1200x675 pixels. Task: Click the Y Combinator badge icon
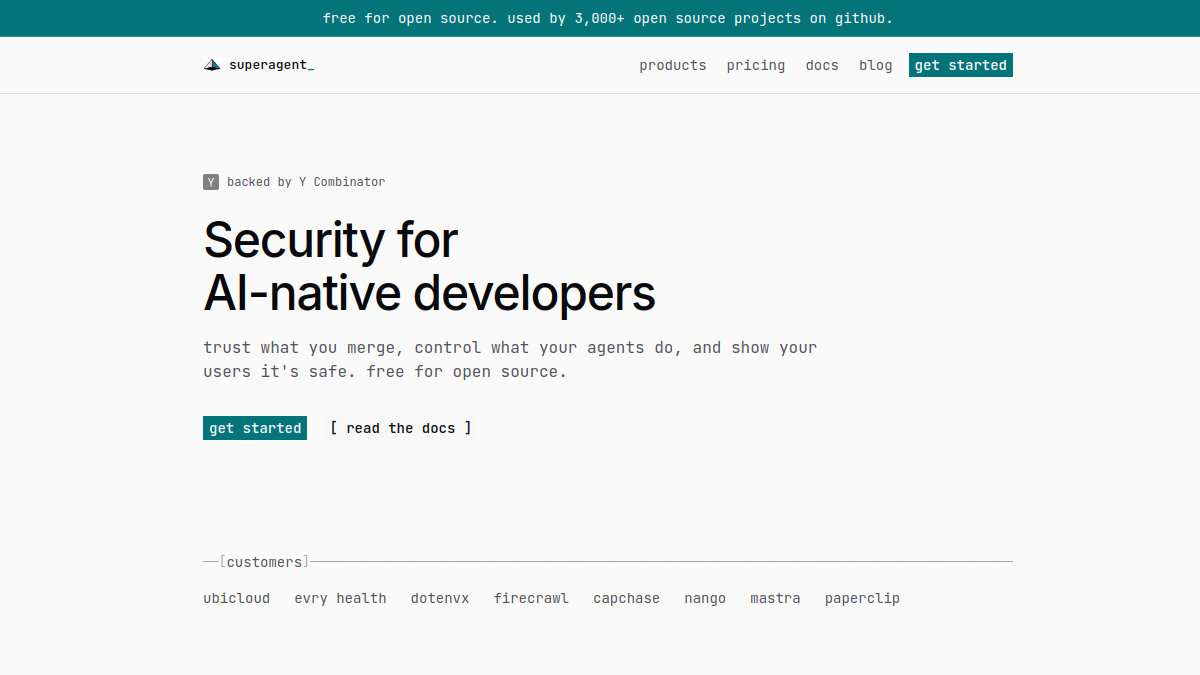tap(211, 182)
